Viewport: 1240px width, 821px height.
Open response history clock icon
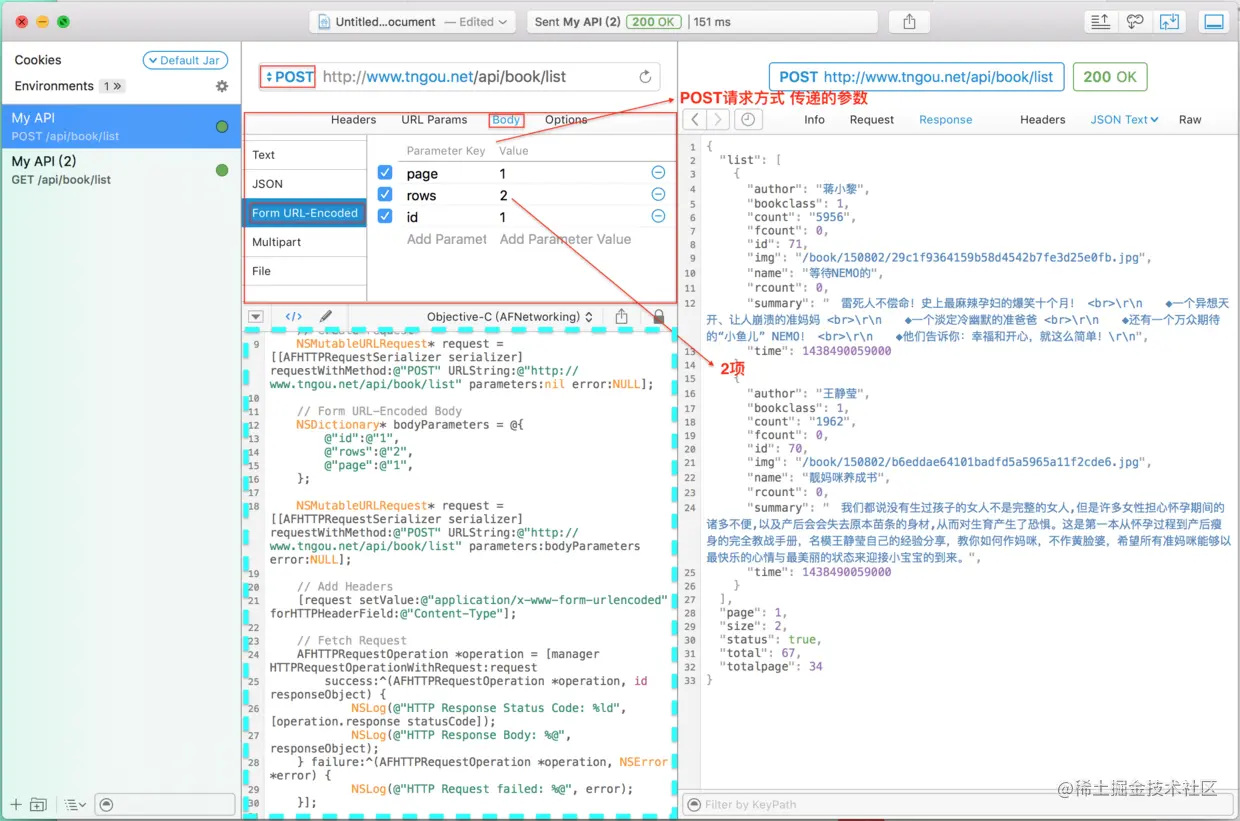click(747, 119)
